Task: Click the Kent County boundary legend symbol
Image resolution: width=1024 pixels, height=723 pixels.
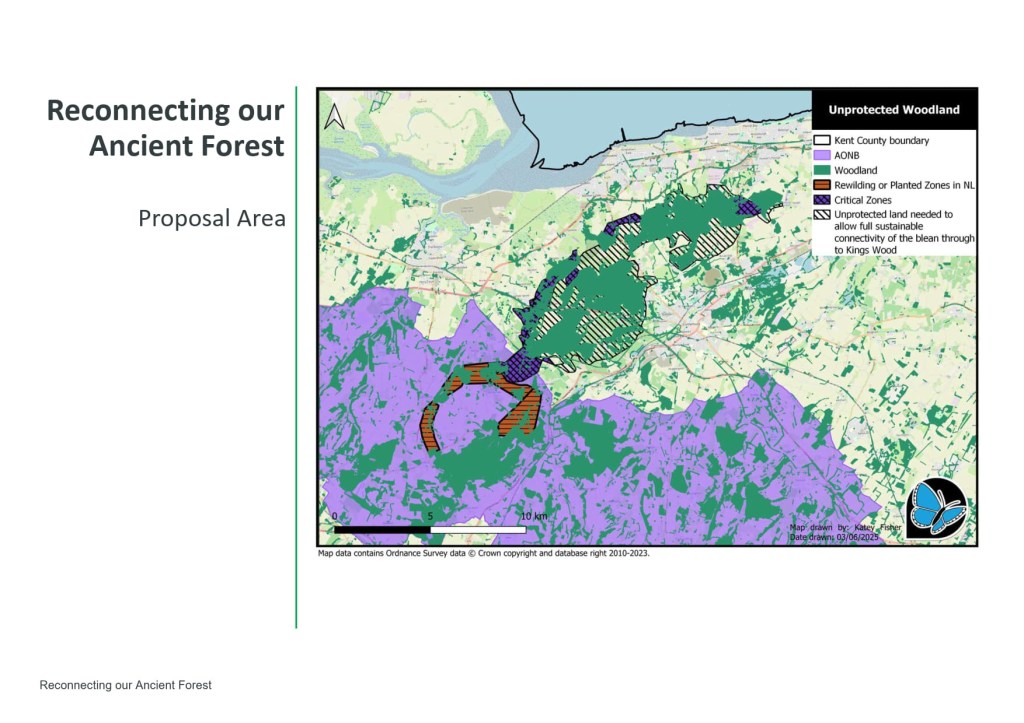Action: [x=822, y=141]
